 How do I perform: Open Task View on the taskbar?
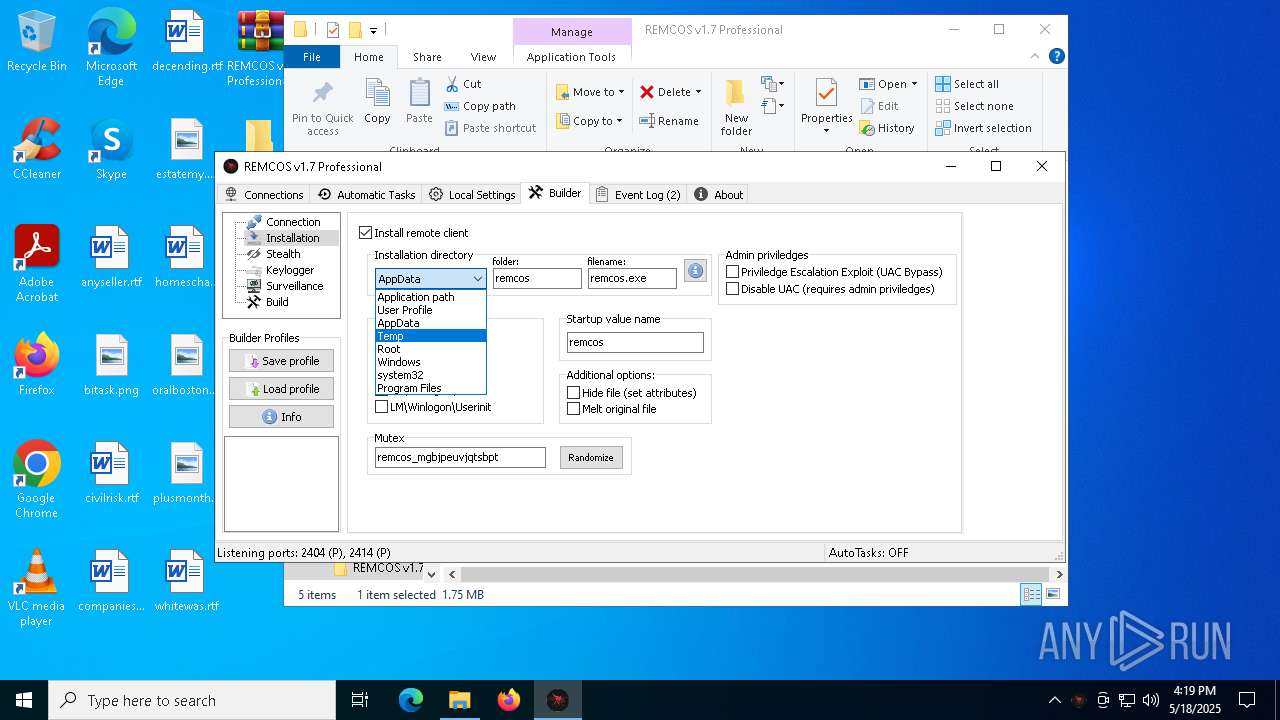click(x=360, y=700)
